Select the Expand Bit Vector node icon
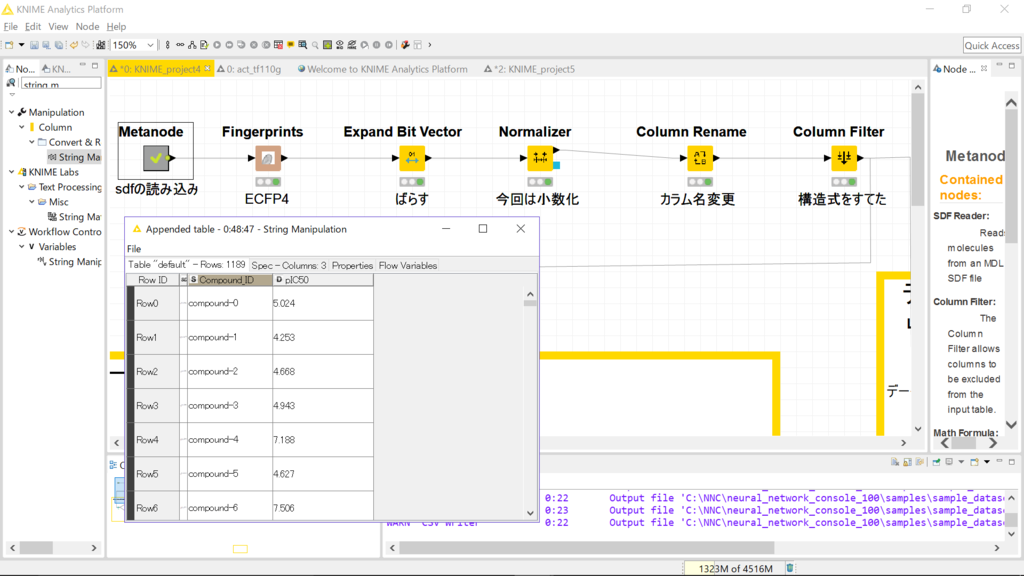 [411, 157]
